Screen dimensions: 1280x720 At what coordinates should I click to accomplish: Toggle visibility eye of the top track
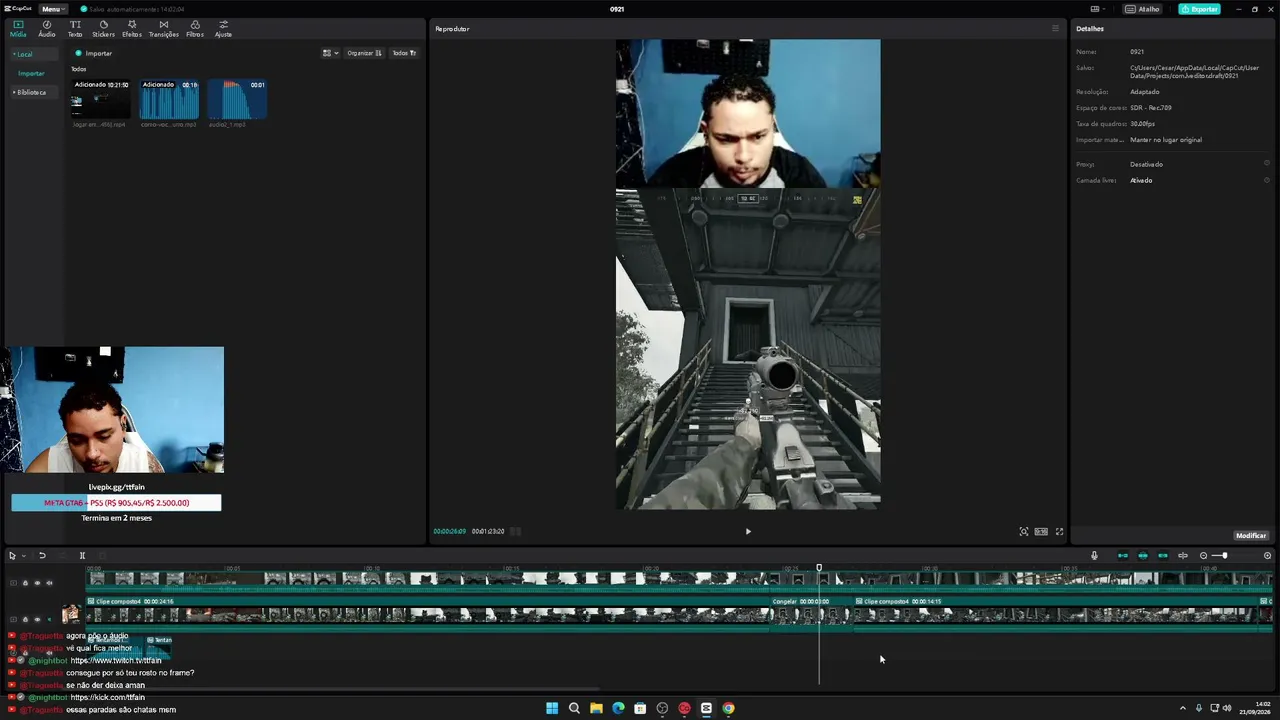(37, 583)
